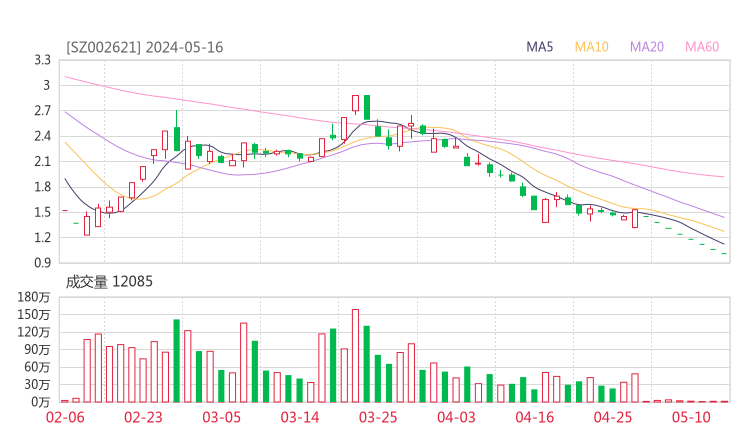Click the [SZ002621] 2024-05-16 title
The width and height of the screenshot is (740, 440).
(x=144, y=48)
